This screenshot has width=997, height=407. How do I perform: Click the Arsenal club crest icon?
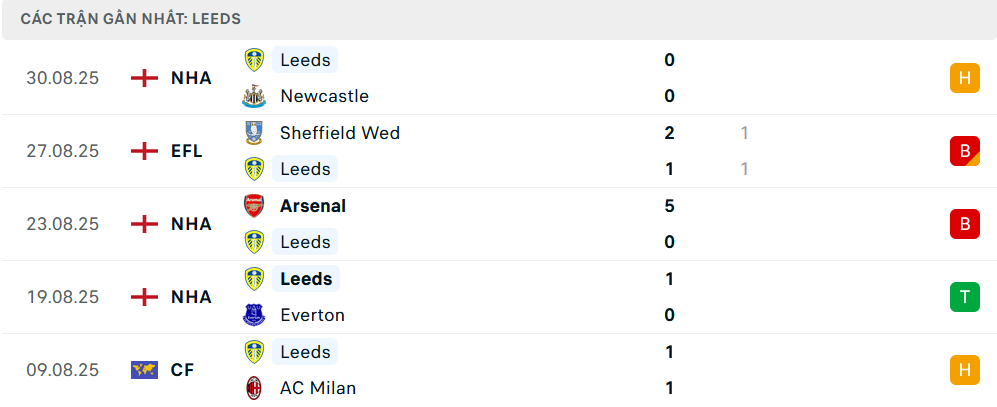[254, 206]
